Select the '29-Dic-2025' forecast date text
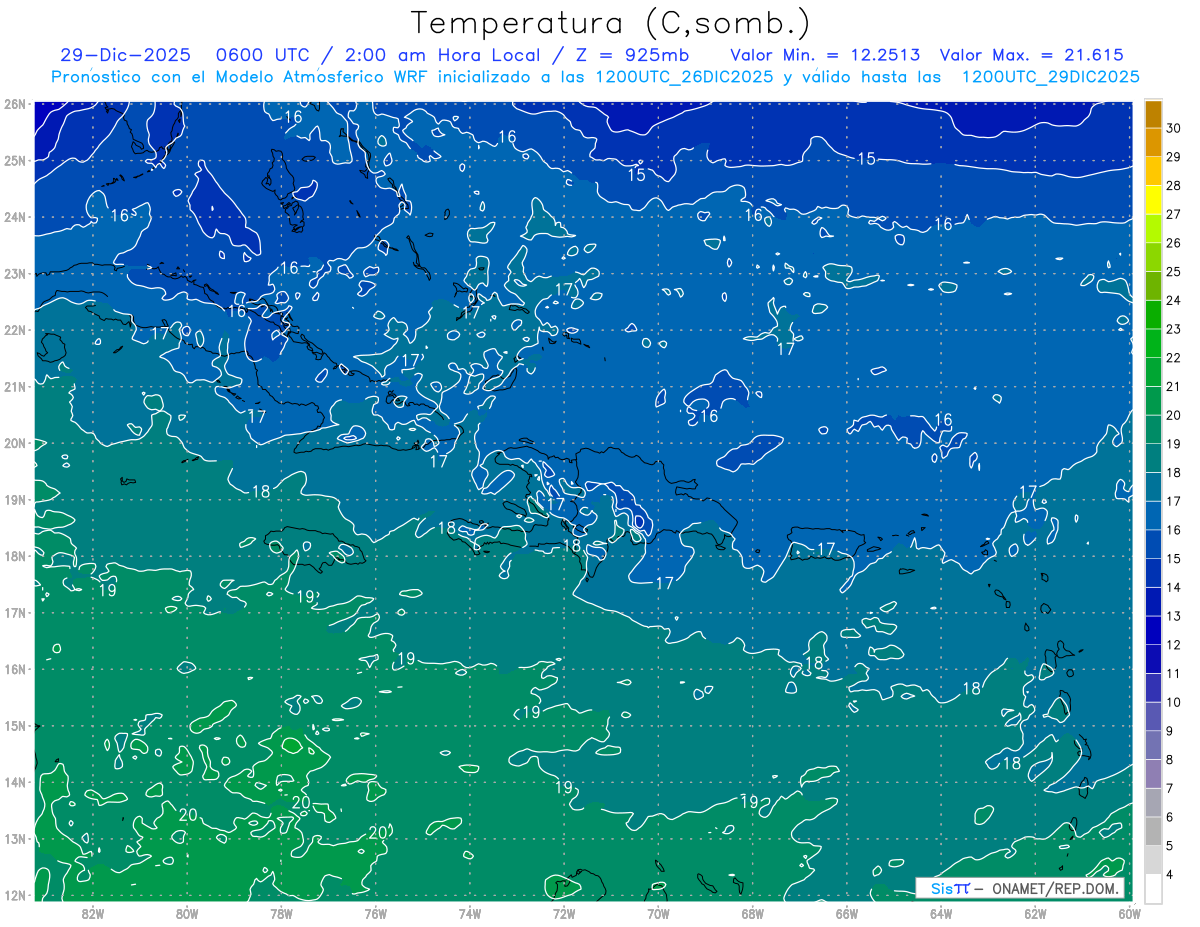Screen dimensions: 1200x927 click(125, 55)
